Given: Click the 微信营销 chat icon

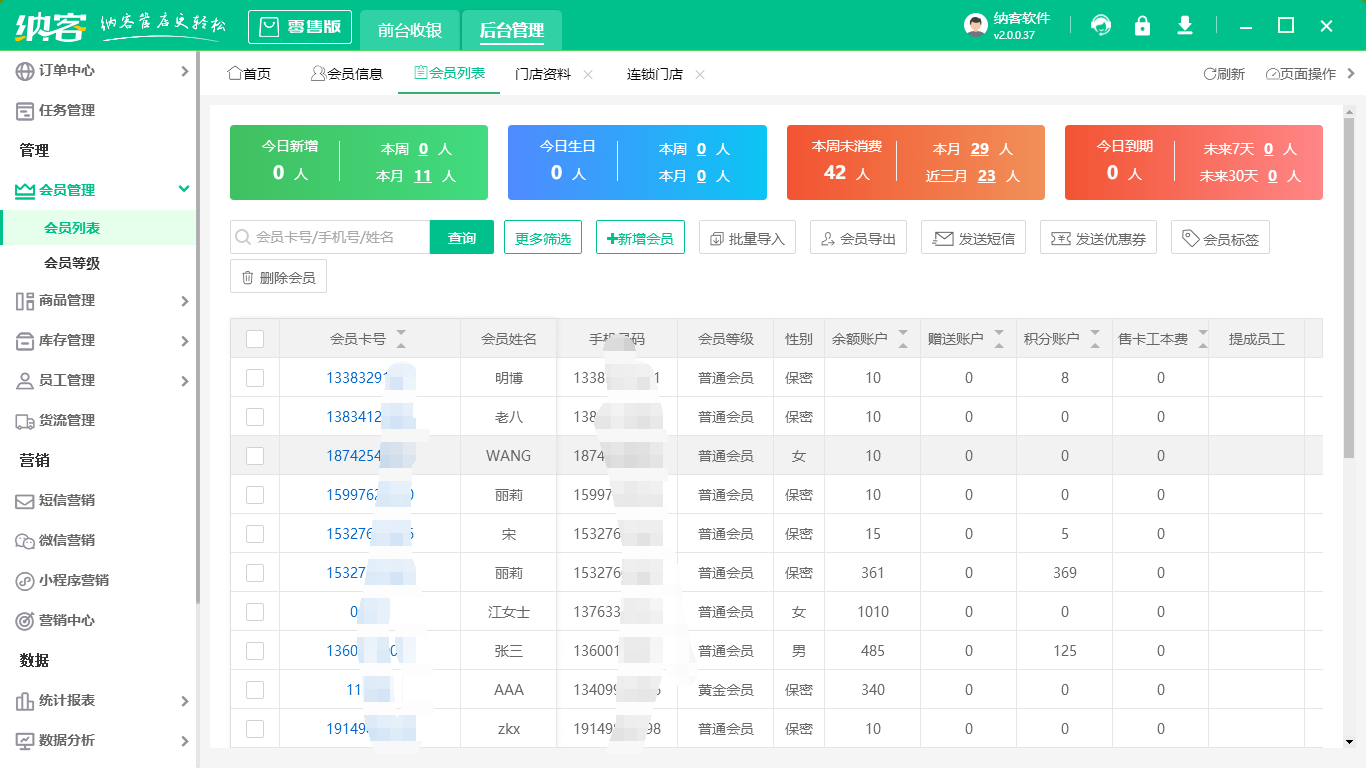Looking at the screenshot, I should 25,540.
